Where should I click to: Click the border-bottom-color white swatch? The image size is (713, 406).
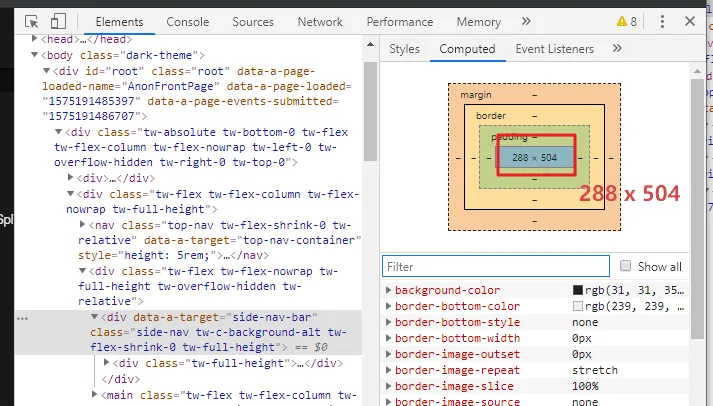click(578, 307)
